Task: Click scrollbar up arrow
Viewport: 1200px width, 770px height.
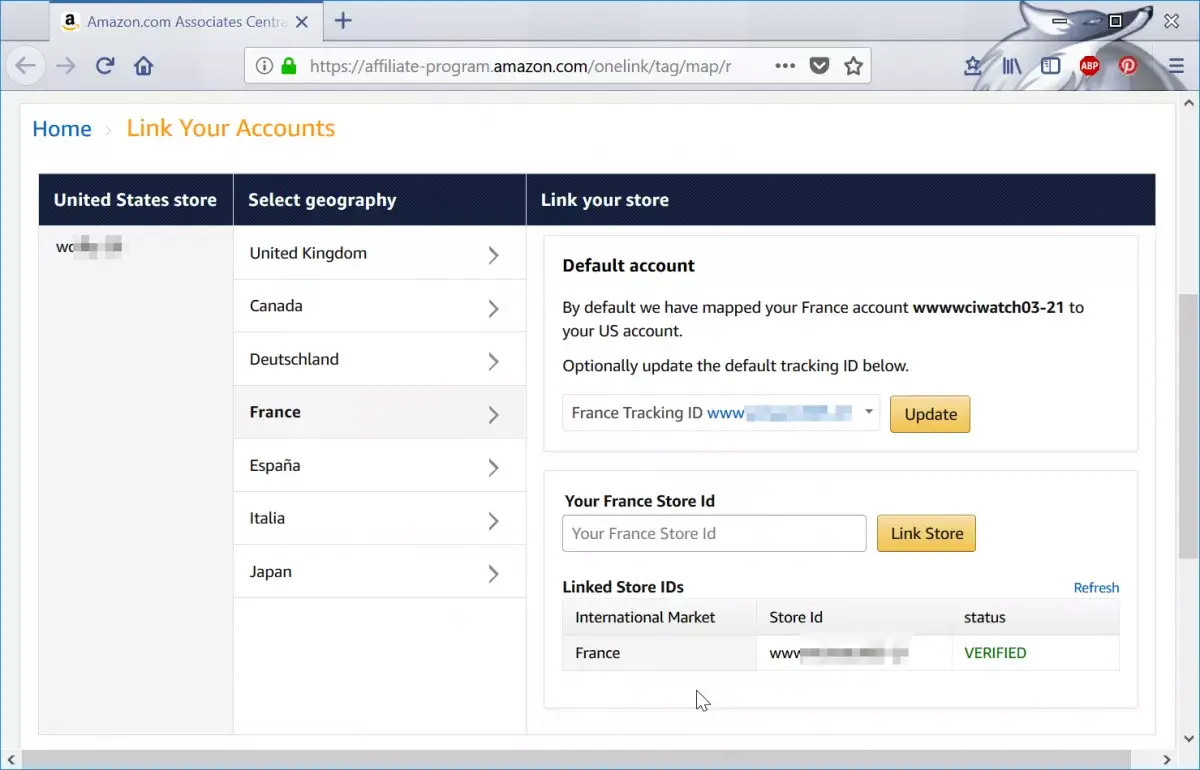Action: (x=1188, y=102)
